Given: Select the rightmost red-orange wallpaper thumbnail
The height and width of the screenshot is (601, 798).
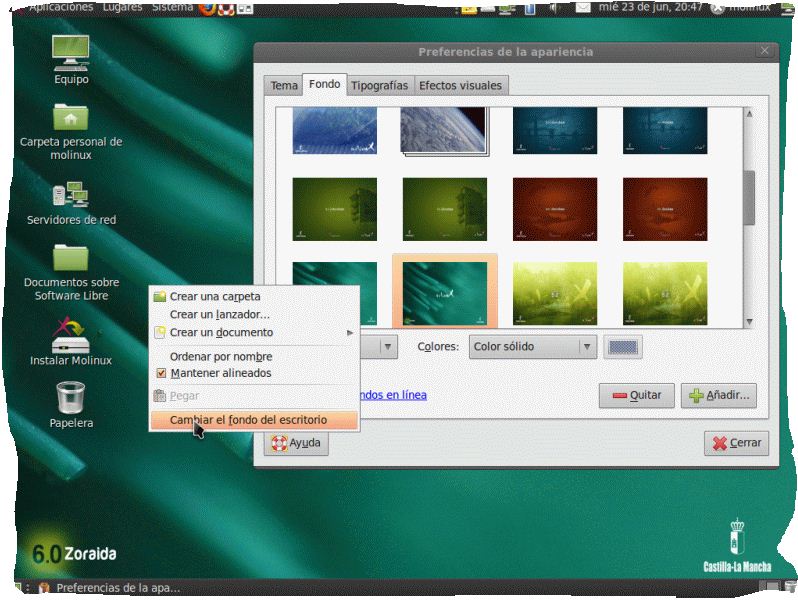Looking at the screenshot, I should [x=665, y=209].
